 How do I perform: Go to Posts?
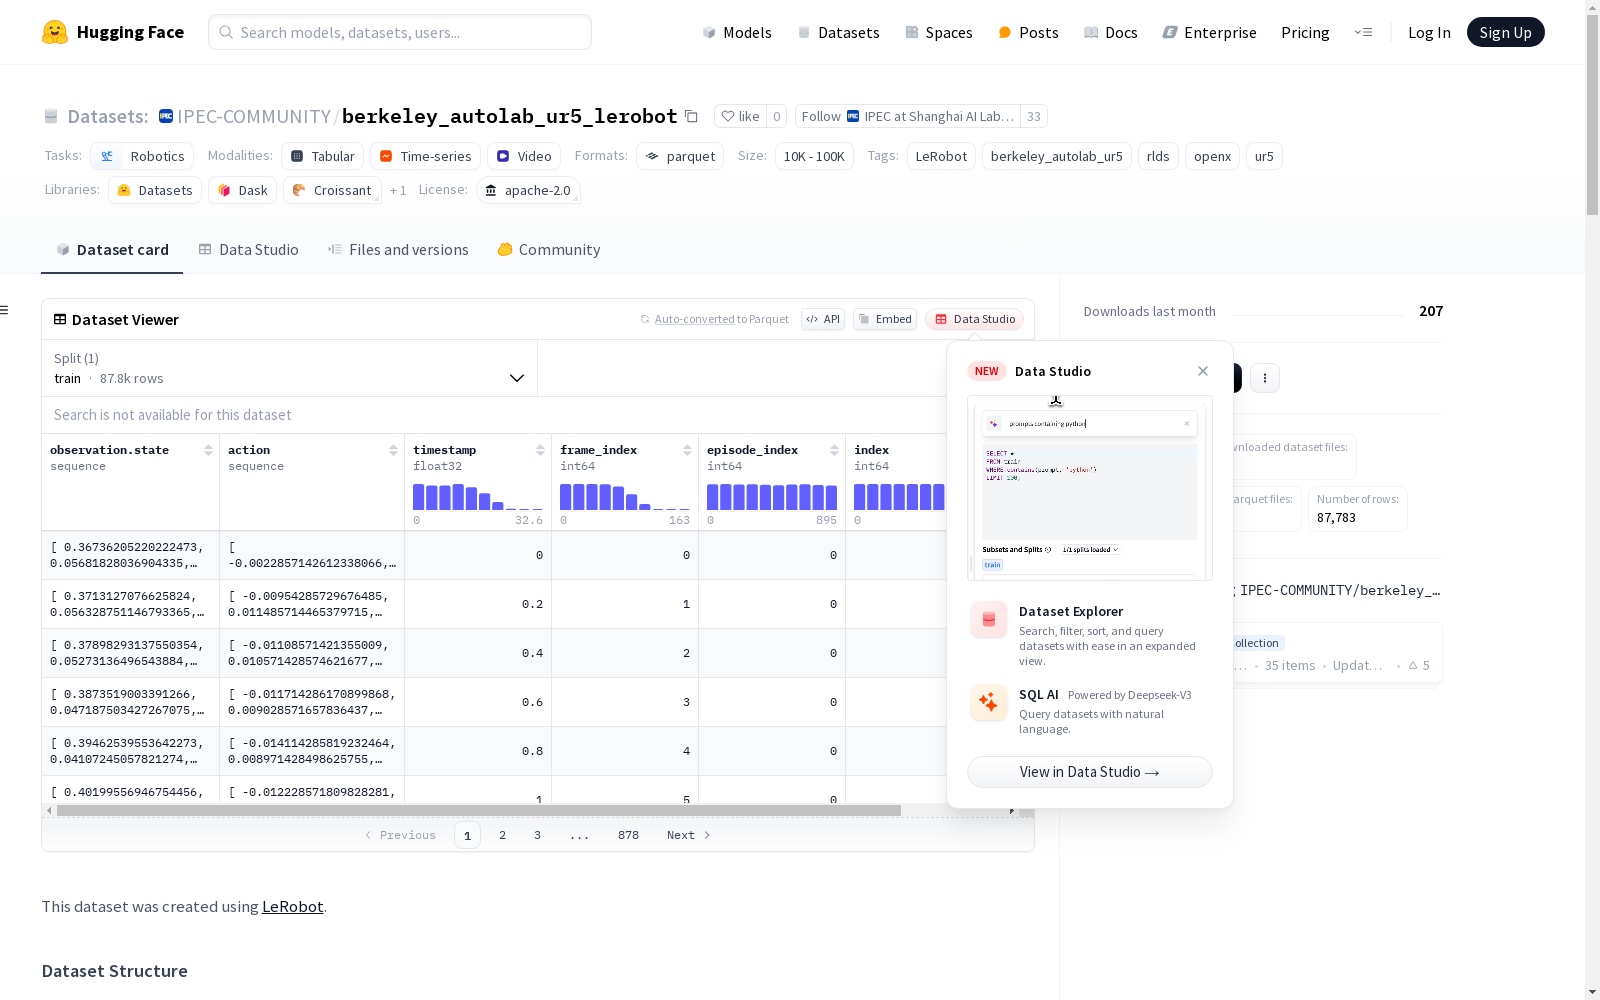click(x=1028, y=32)
